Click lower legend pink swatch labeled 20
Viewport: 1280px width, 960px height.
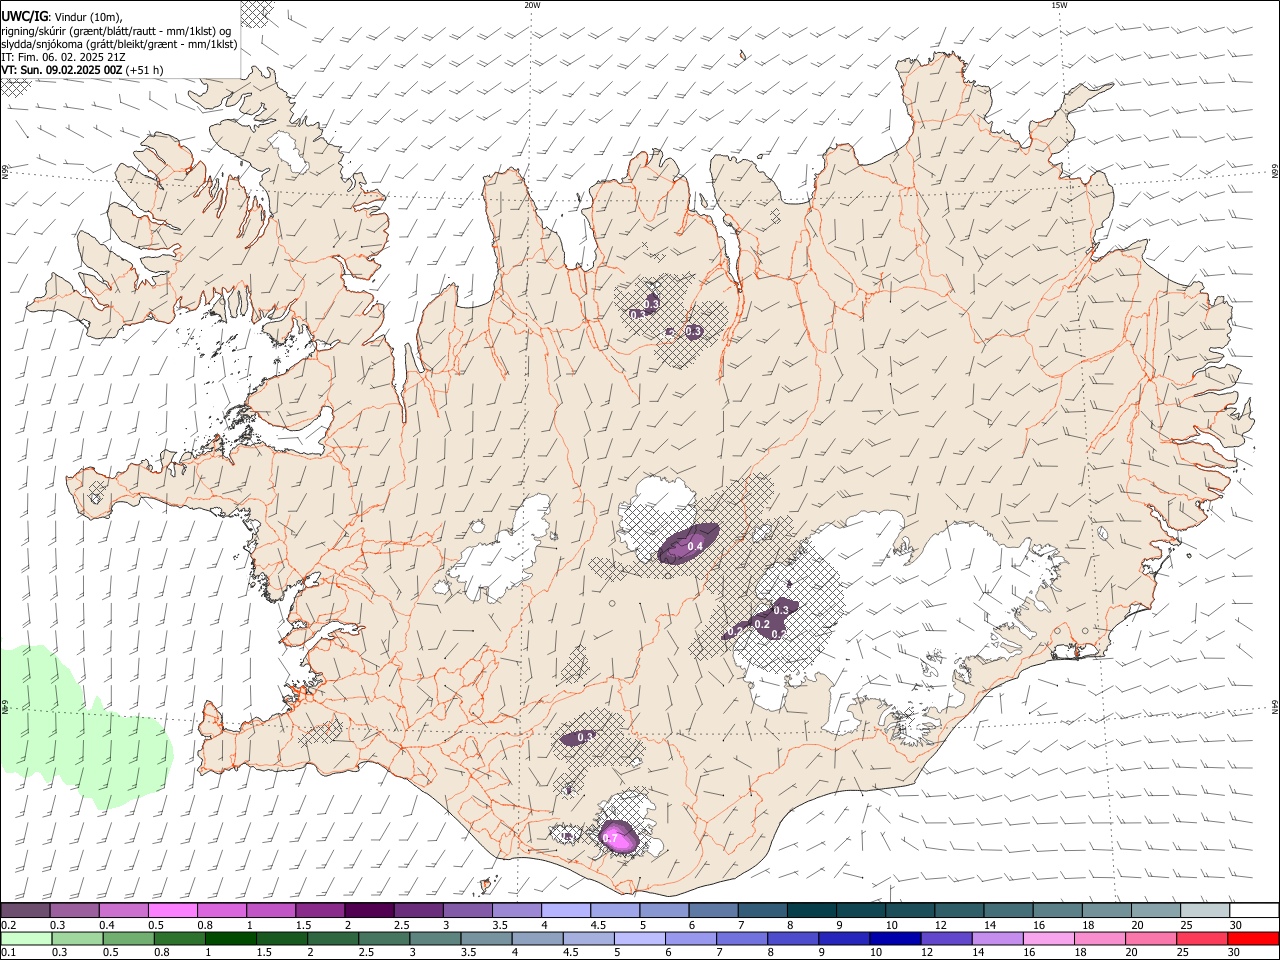click(1151, 938)
